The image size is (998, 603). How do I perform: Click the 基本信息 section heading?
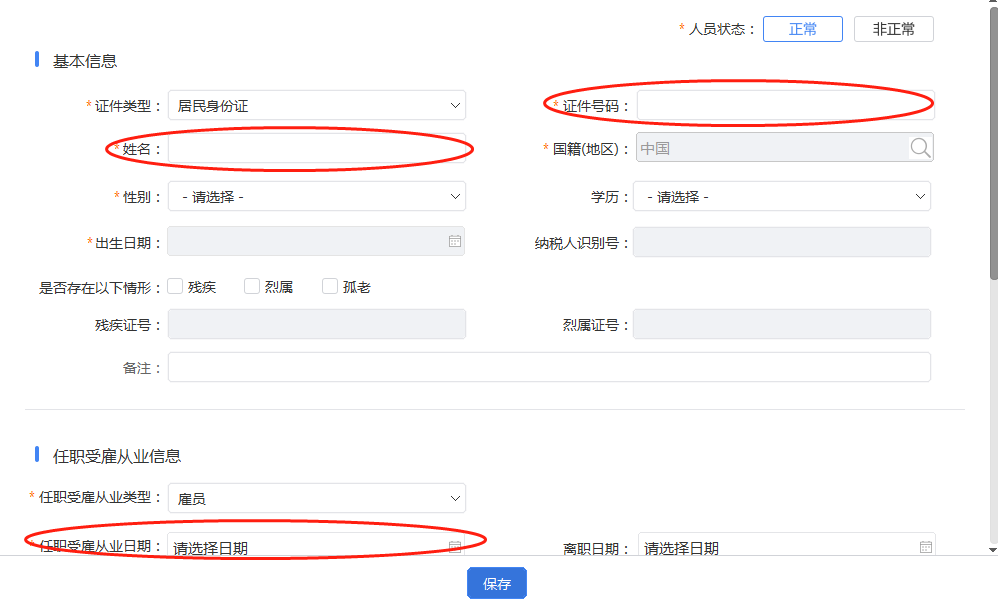pyautogui.click(x=85, y=61)
